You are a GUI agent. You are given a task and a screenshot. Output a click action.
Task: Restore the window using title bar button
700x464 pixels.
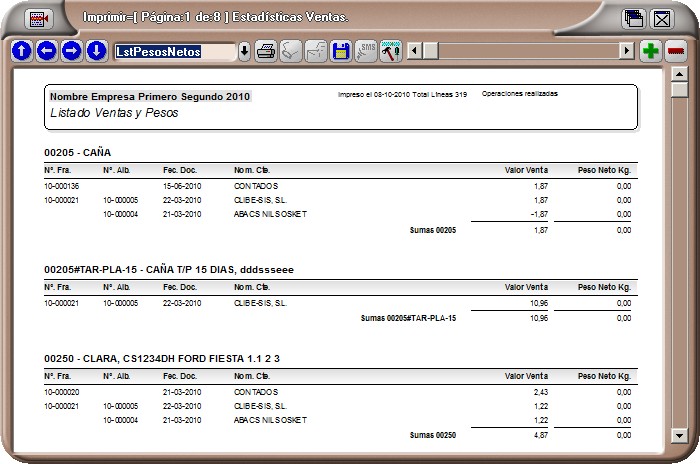(634, 18)
